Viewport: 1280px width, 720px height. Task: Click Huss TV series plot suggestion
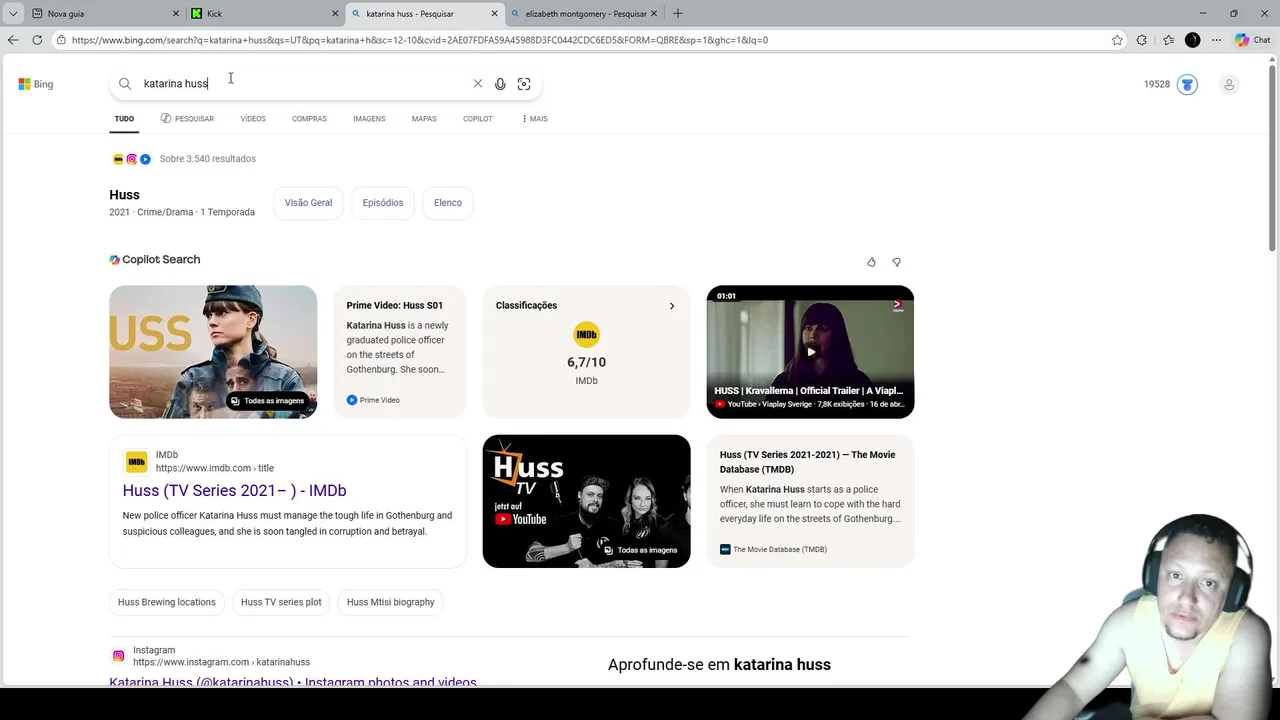click(281, 602)
